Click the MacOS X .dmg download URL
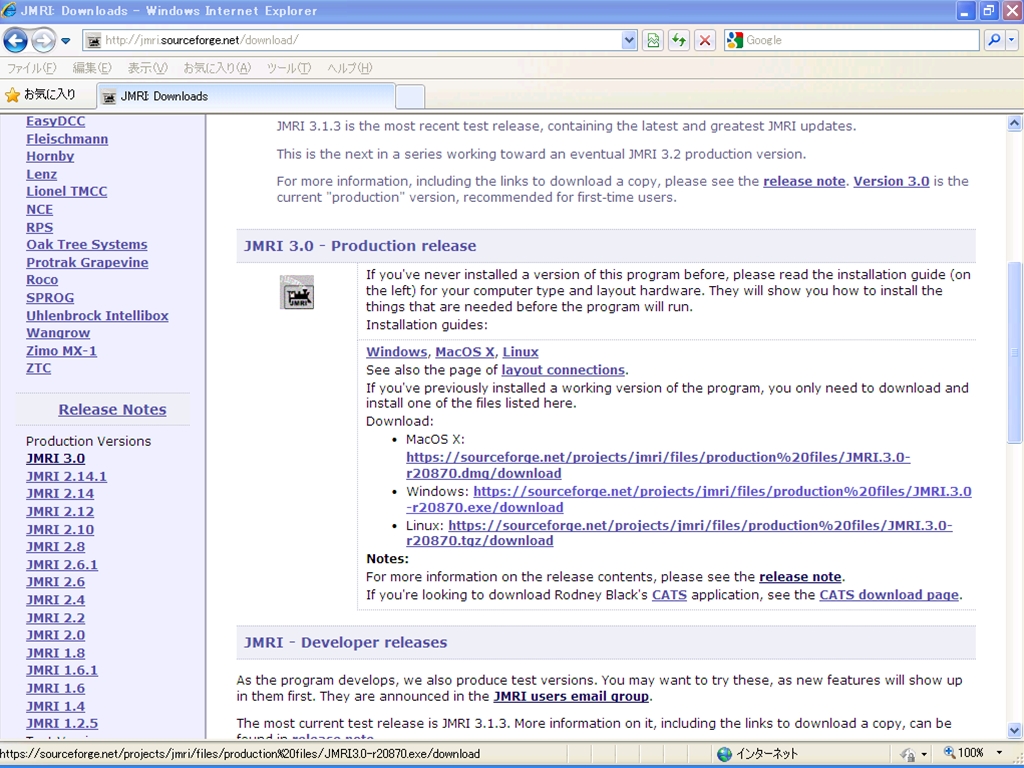 pyautogui.click(x=658, y=466)
